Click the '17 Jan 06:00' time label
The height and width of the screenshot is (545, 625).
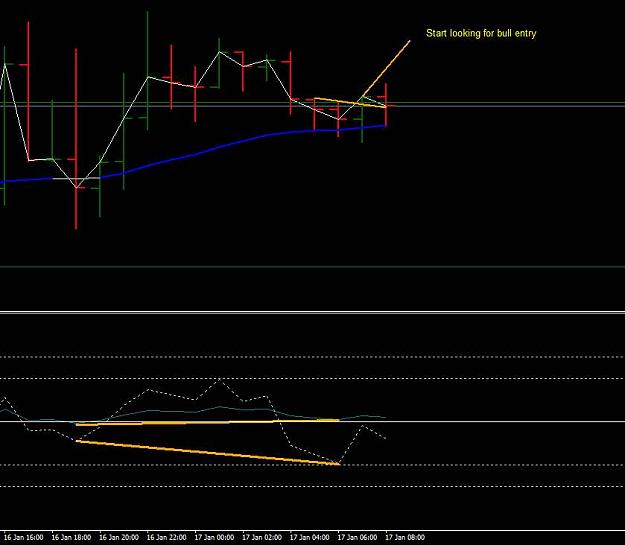[x=357, y=537]
